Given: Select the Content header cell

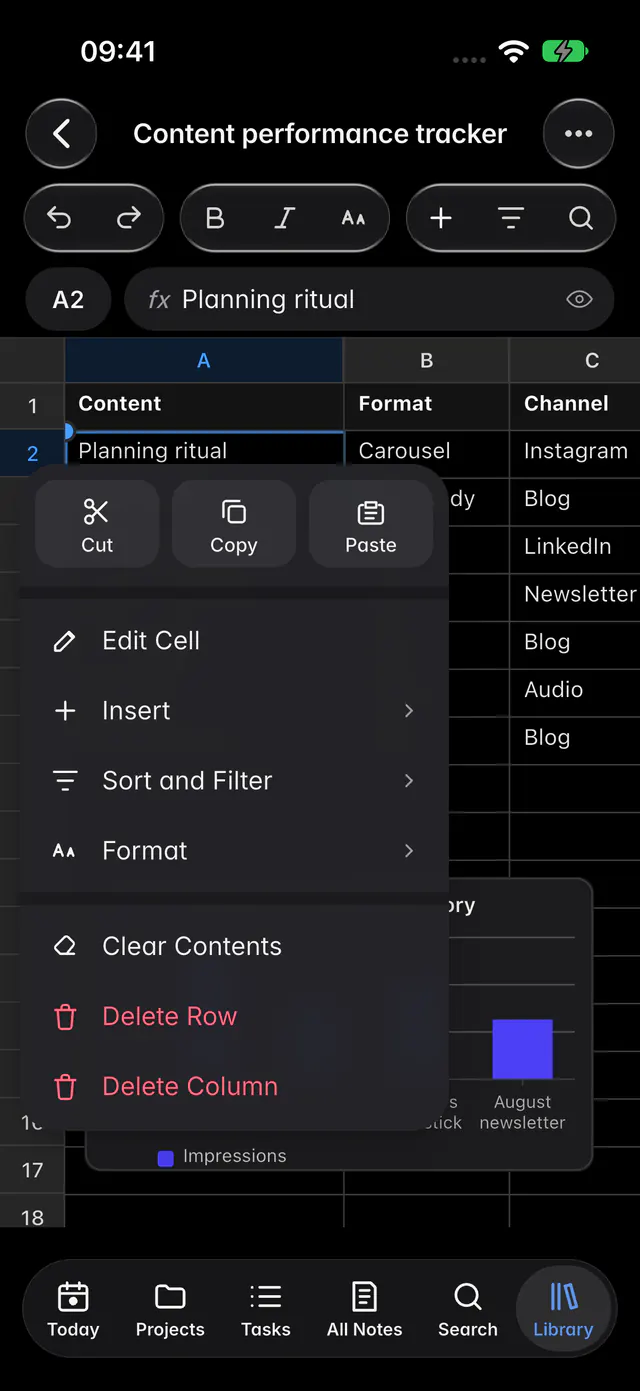Looking at the screenshot, I should pos(204,404).
